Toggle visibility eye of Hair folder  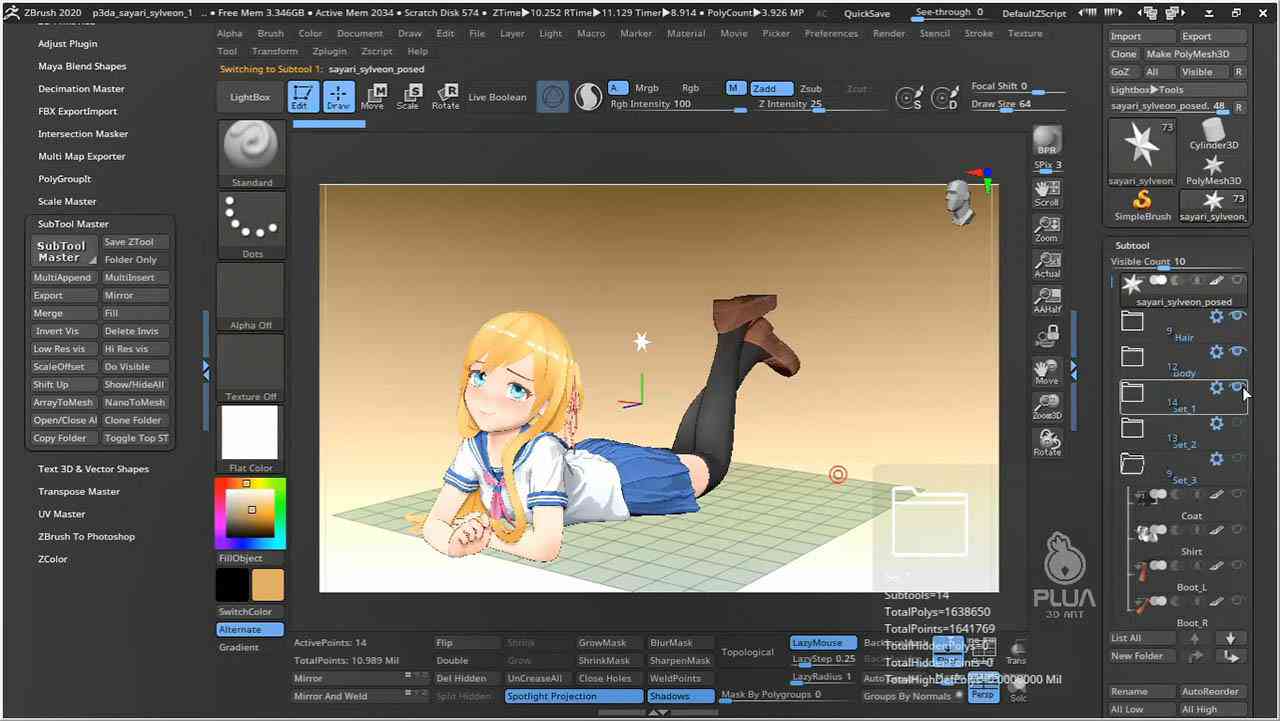(x=1237, y=316)
